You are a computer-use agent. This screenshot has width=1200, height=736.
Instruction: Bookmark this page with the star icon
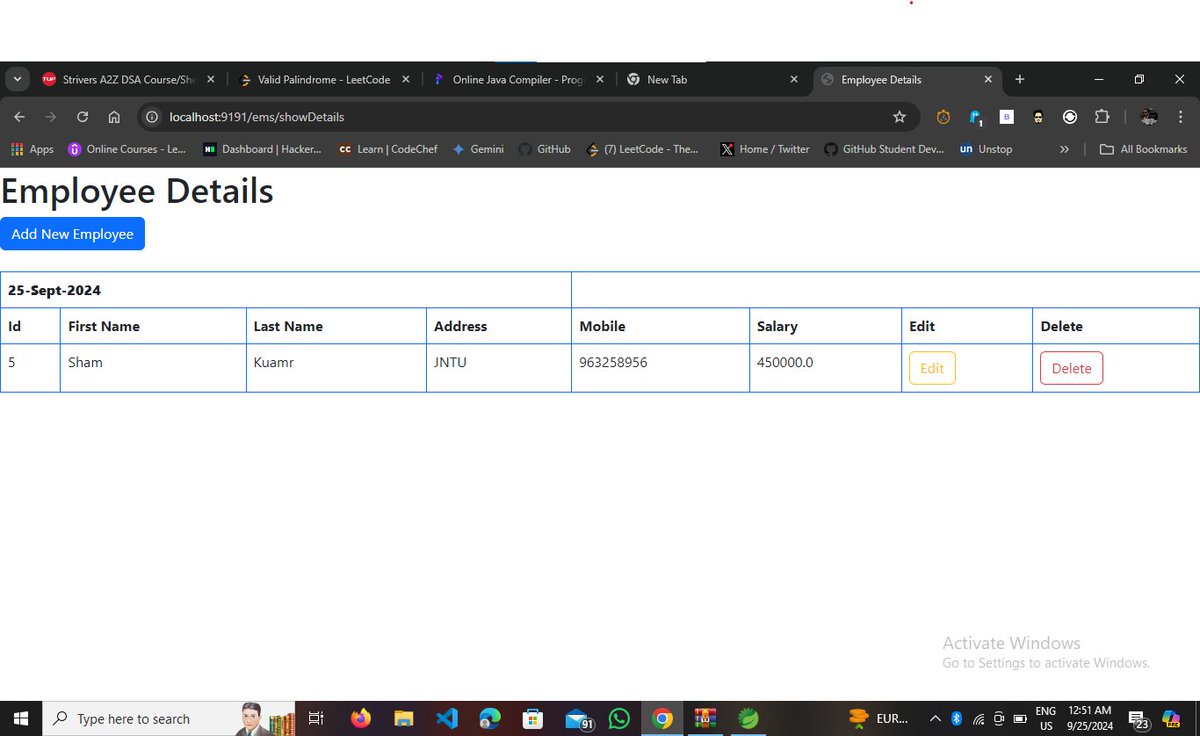(899, 116)
